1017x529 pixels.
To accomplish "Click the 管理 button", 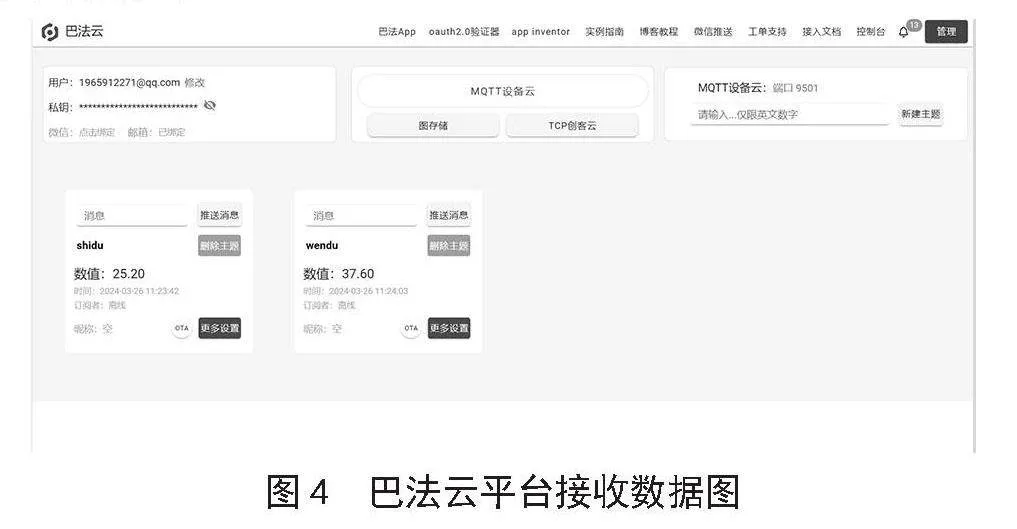I will pos(946,32).
